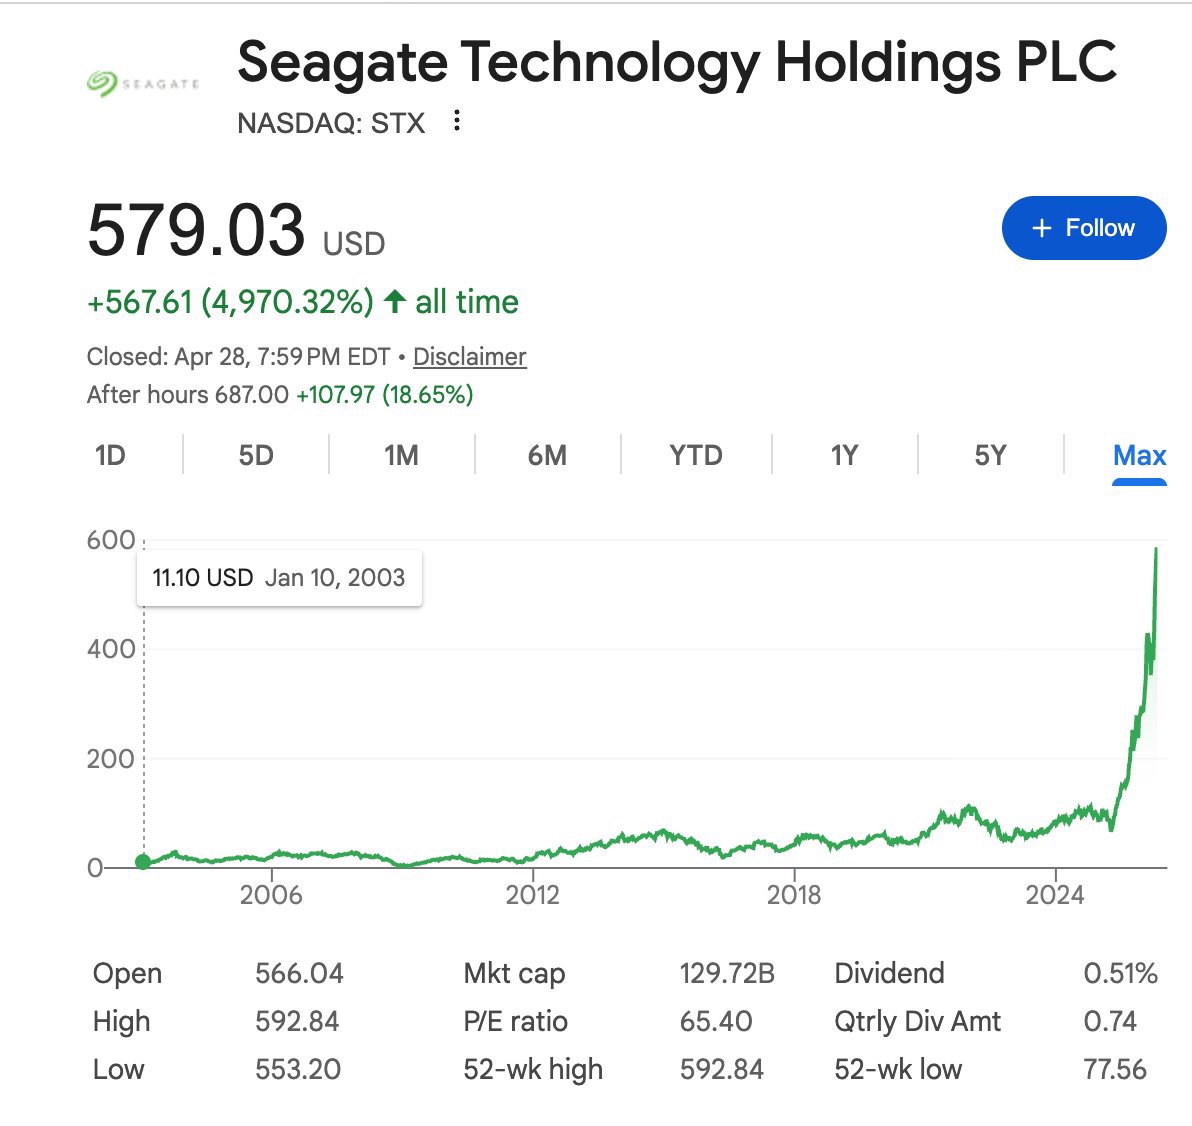Screen dimensions: 1192x1126
Task: Show the 1Y chart range
Action: (x=844, y=456)
